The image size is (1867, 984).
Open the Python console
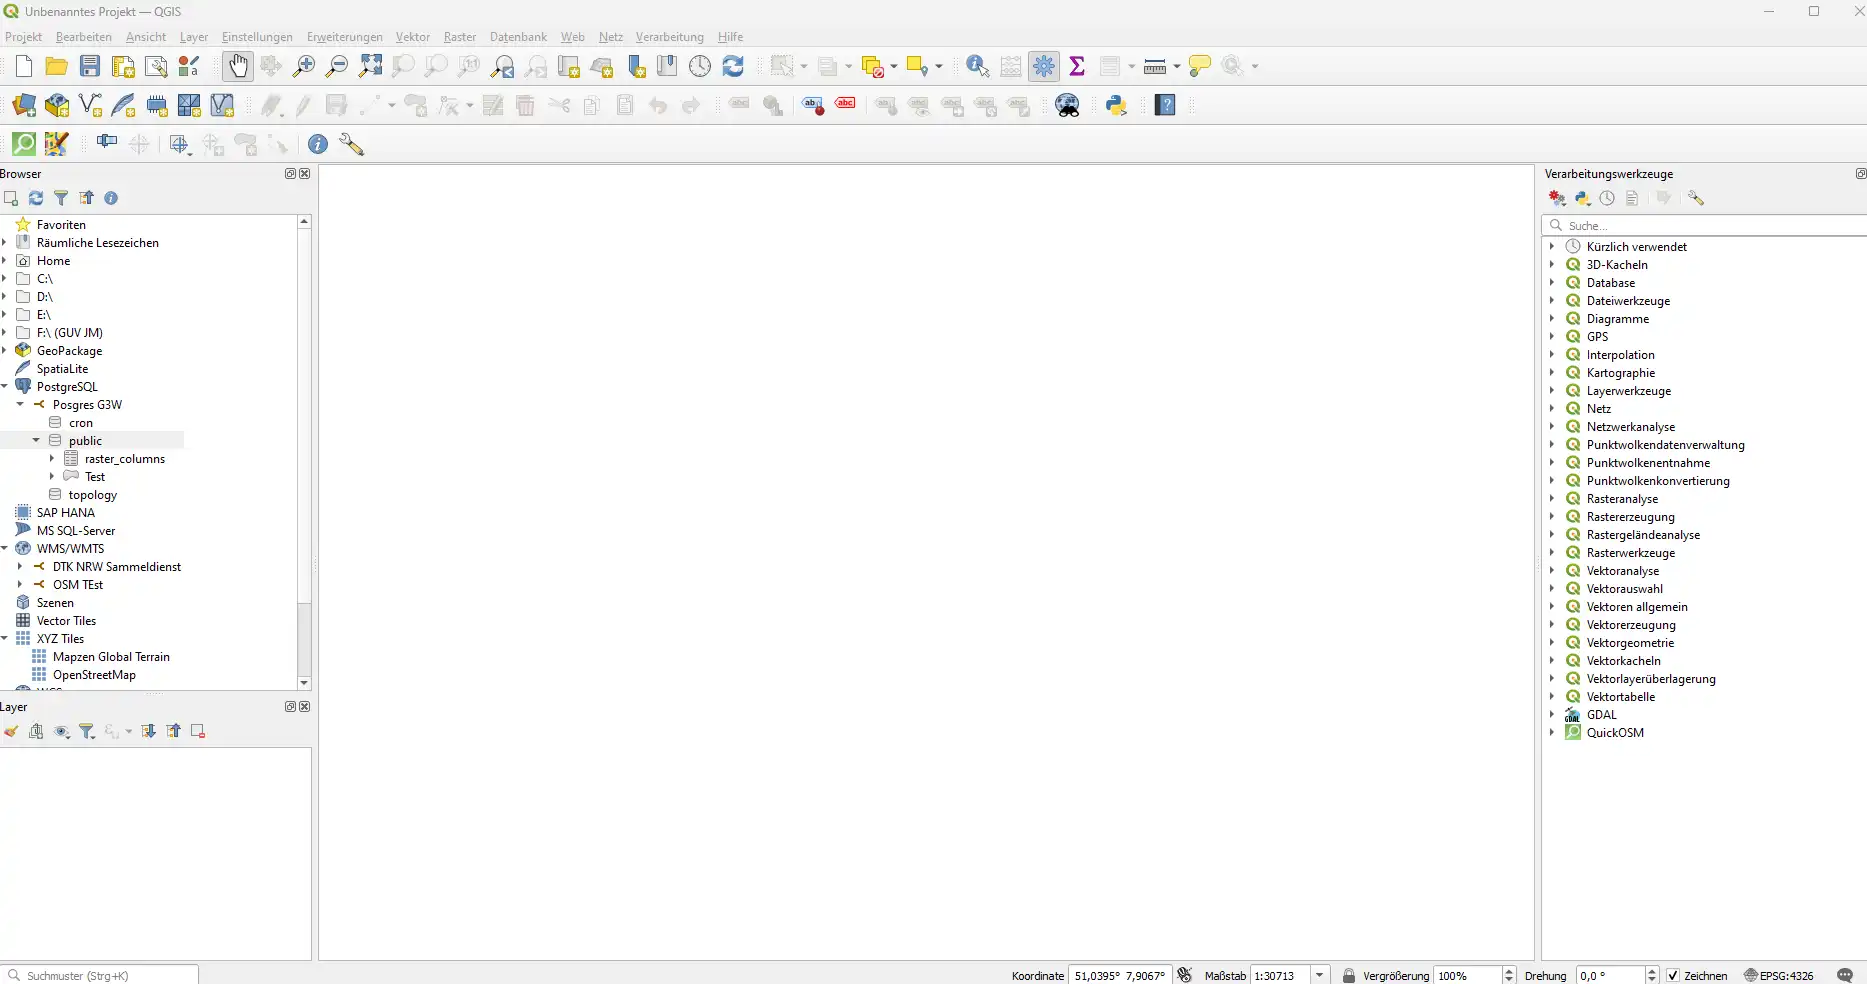(x=1117, y=105)
